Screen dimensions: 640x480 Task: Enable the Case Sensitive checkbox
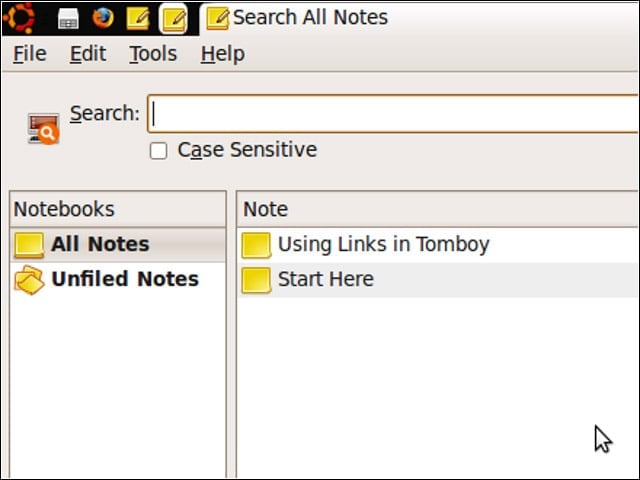(x=158, y=150)
